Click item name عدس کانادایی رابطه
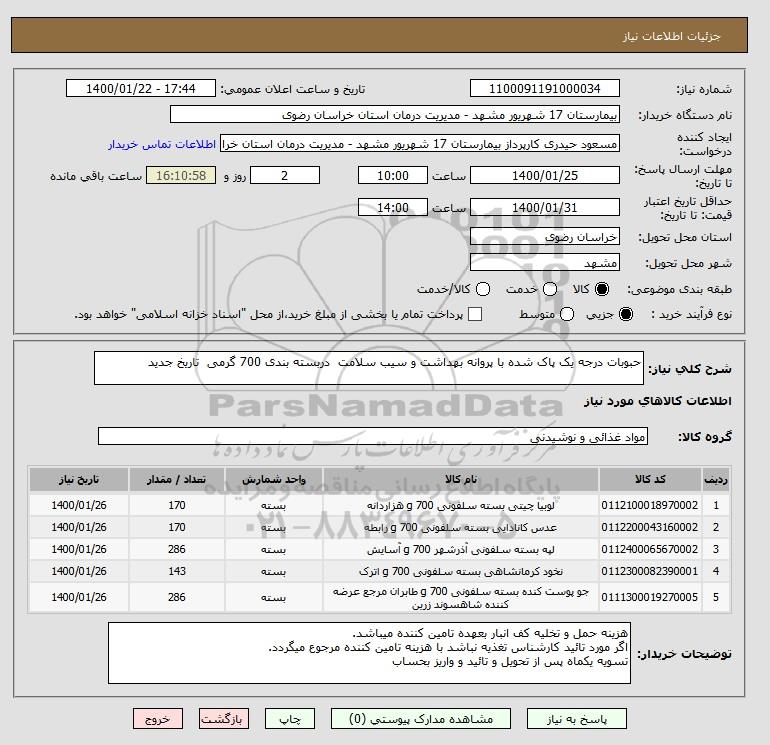The width and height of the screenshot is (770, 745). coord(461,527)
